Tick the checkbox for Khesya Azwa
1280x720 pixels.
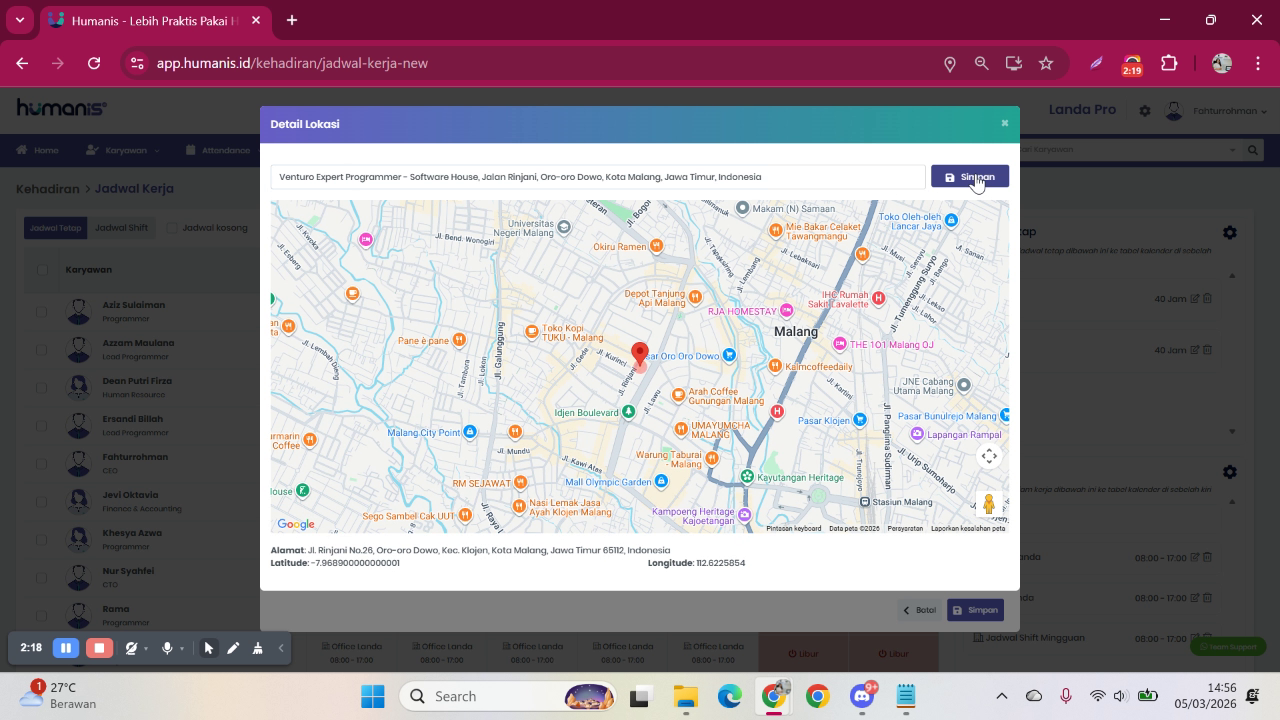tap(42, 540)
